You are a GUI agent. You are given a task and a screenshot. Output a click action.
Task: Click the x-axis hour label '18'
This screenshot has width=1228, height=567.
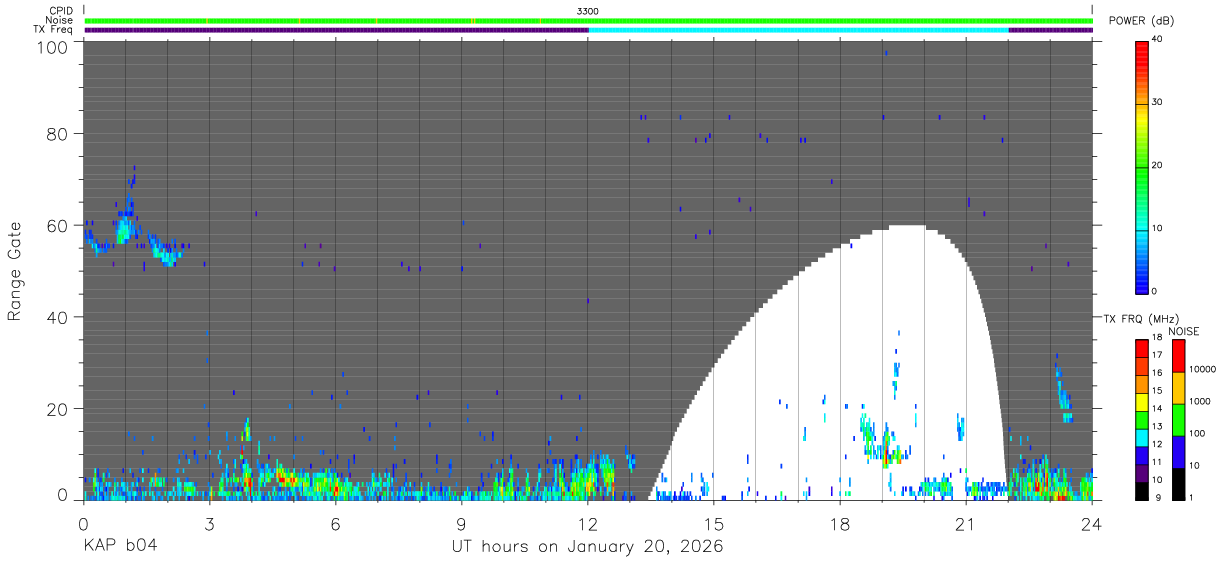(840, 523)
